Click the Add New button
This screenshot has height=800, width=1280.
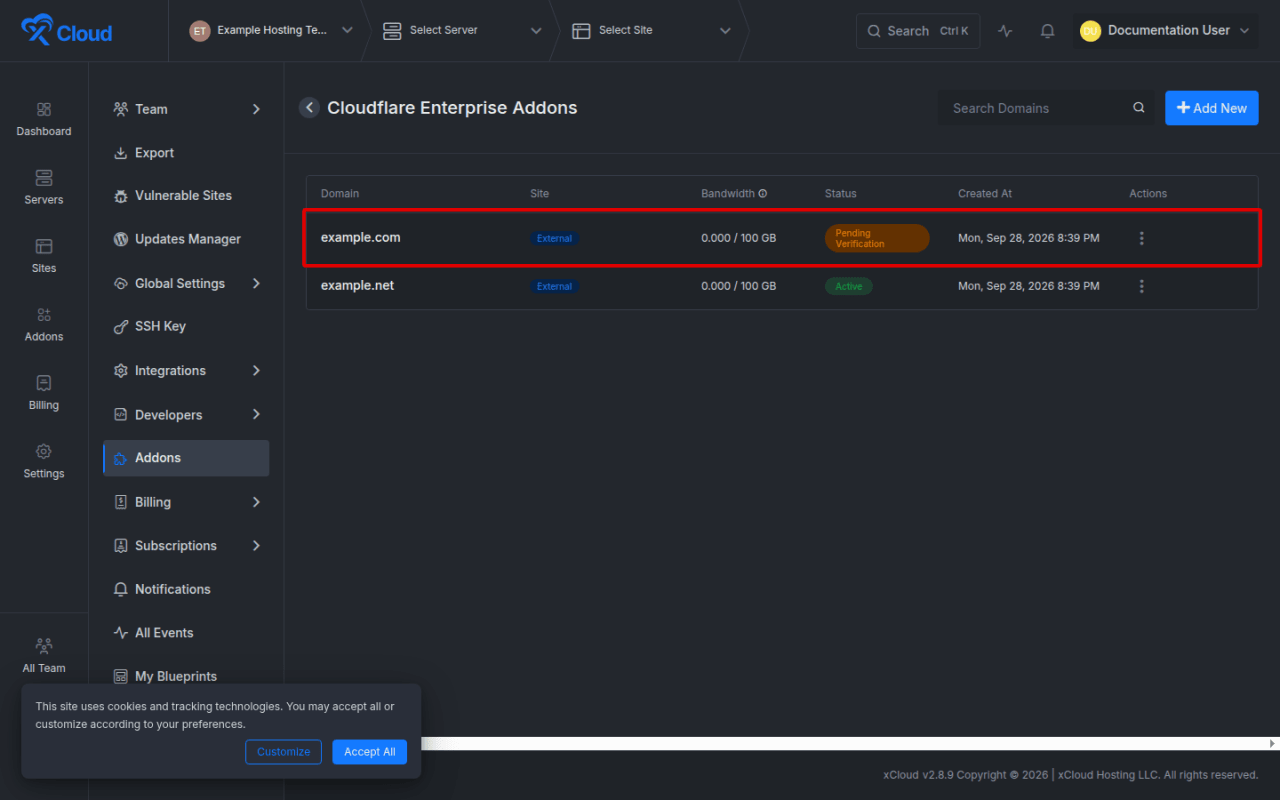coord(1212,108)
